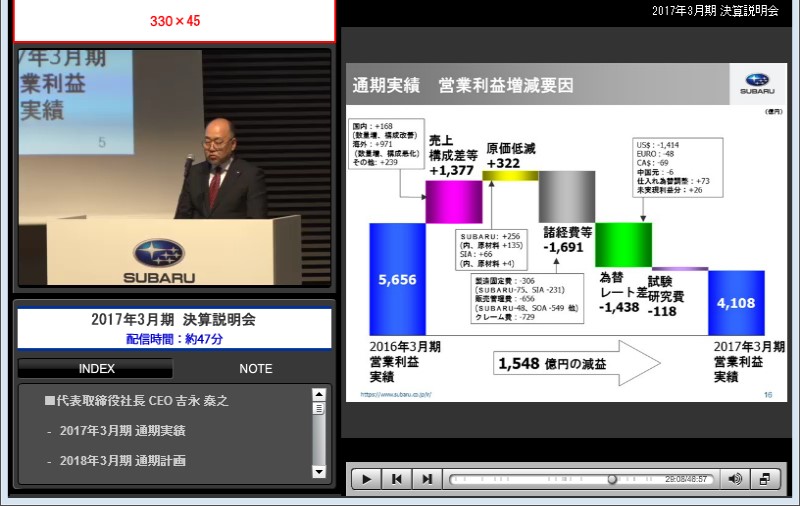Skip to previous chapter

pos(396,479)
